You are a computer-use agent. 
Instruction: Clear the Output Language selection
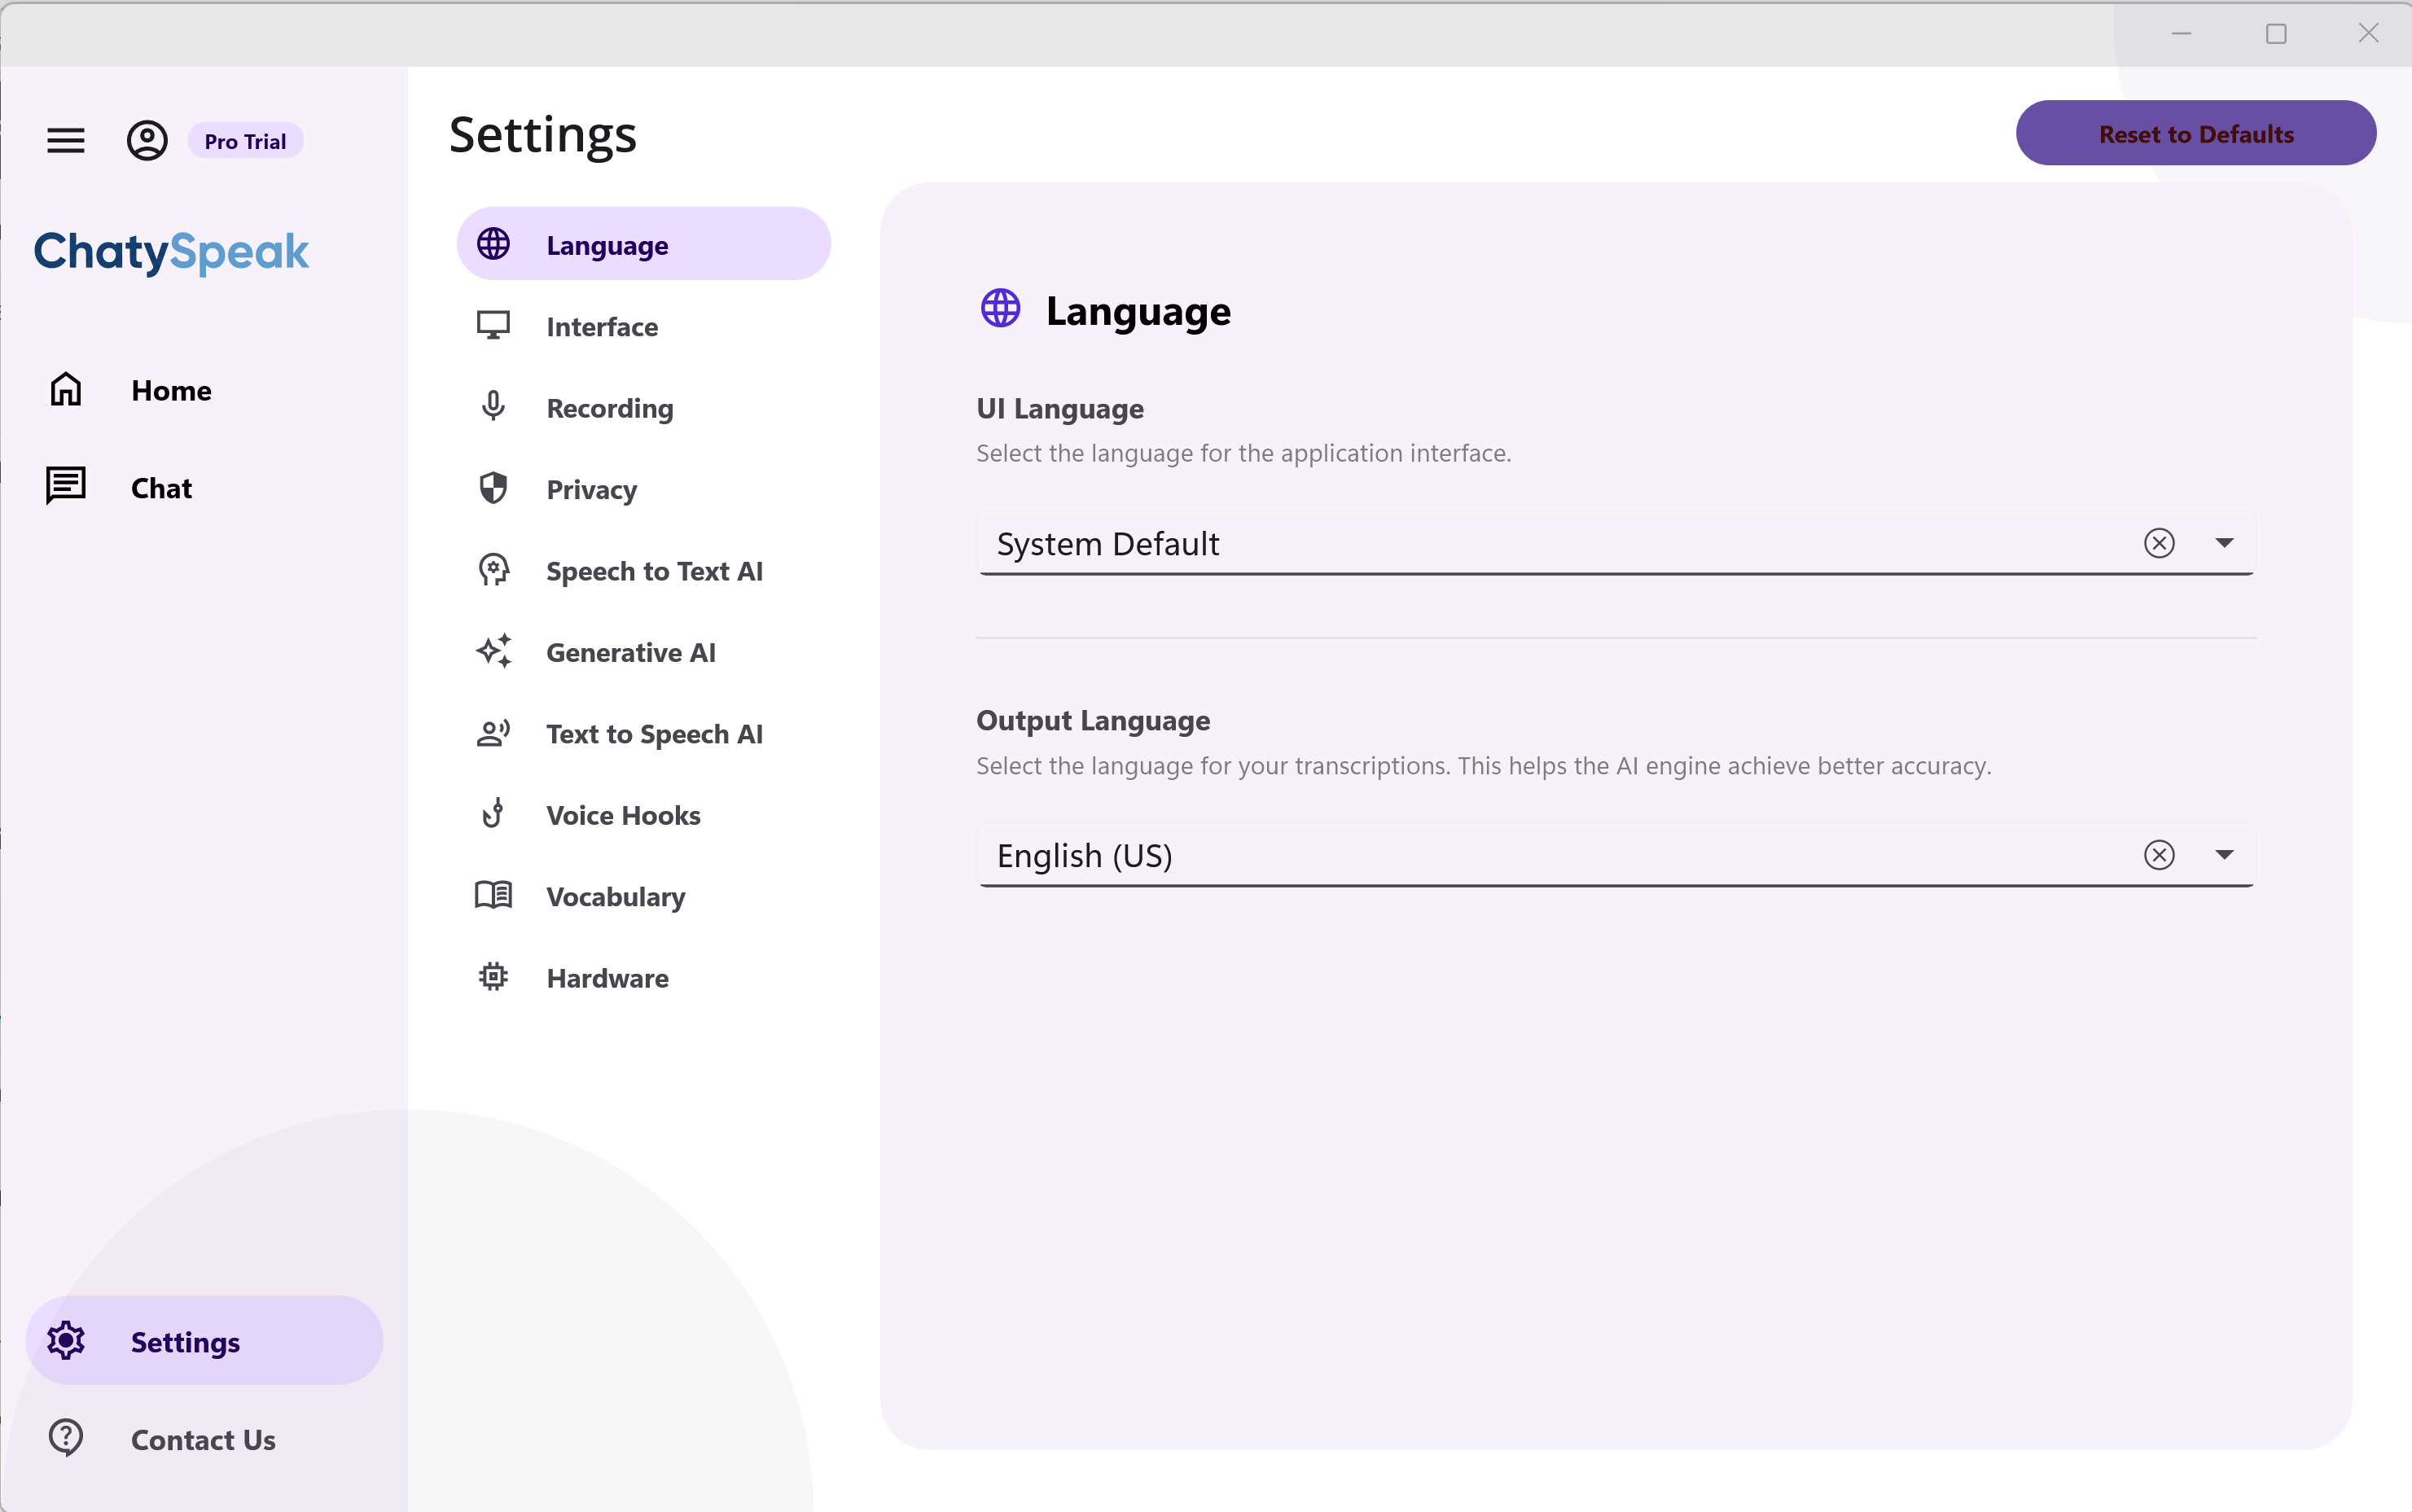[2159, 855]
